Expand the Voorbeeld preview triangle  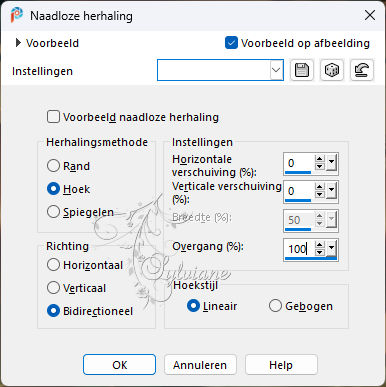tap(18, 43)
